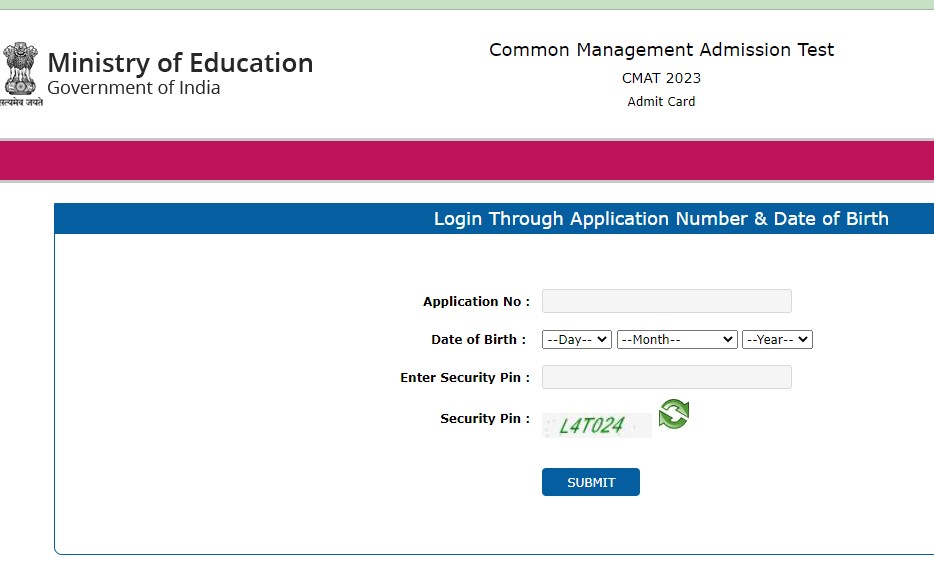The image size is (934, 578).
Task: Click the Enter Security Pin label
Action: [x=464, y=378]
